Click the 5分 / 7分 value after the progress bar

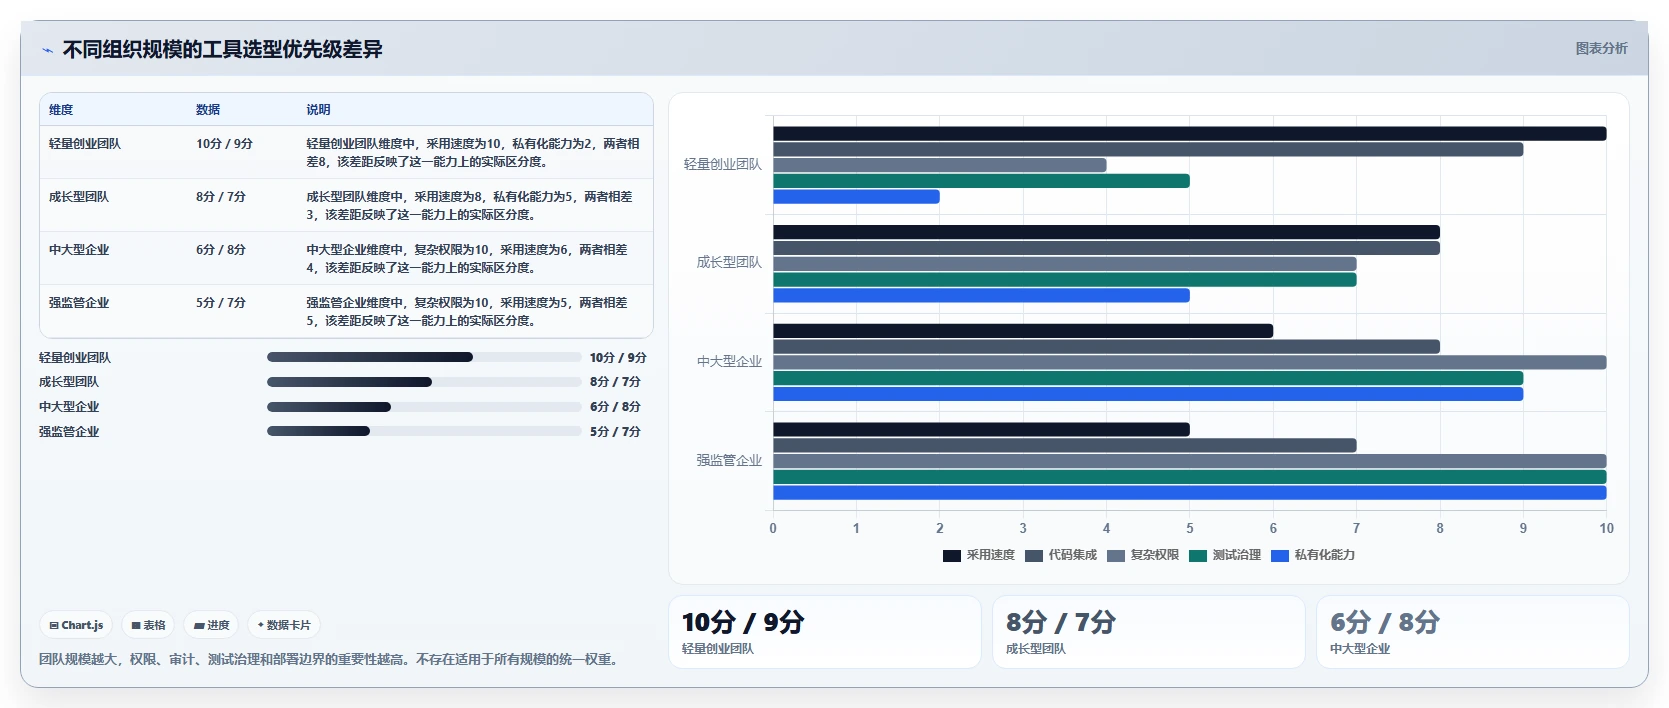tap(615, 432)
